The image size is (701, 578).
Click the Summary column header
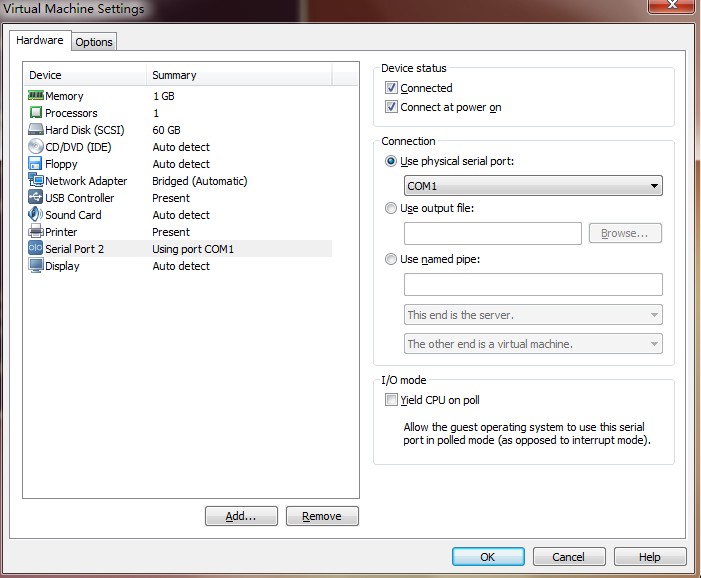click(x=239, y=75)
